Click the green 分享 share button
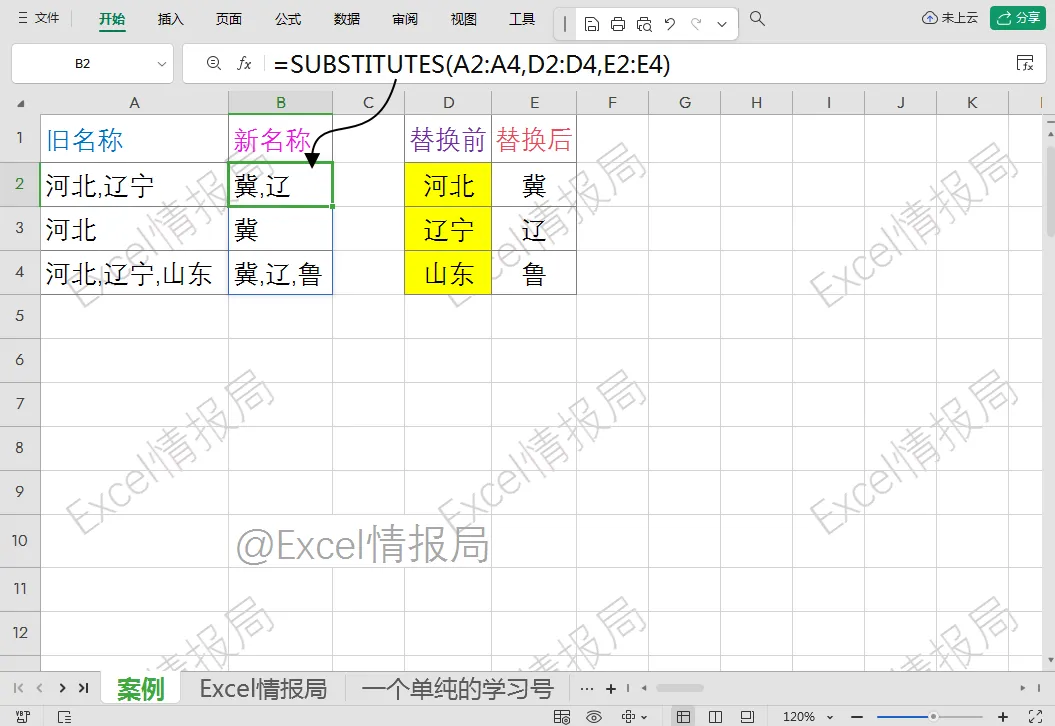Image resolution: width=1055 pixels, height=726 pixels. tap(1017, 18)
